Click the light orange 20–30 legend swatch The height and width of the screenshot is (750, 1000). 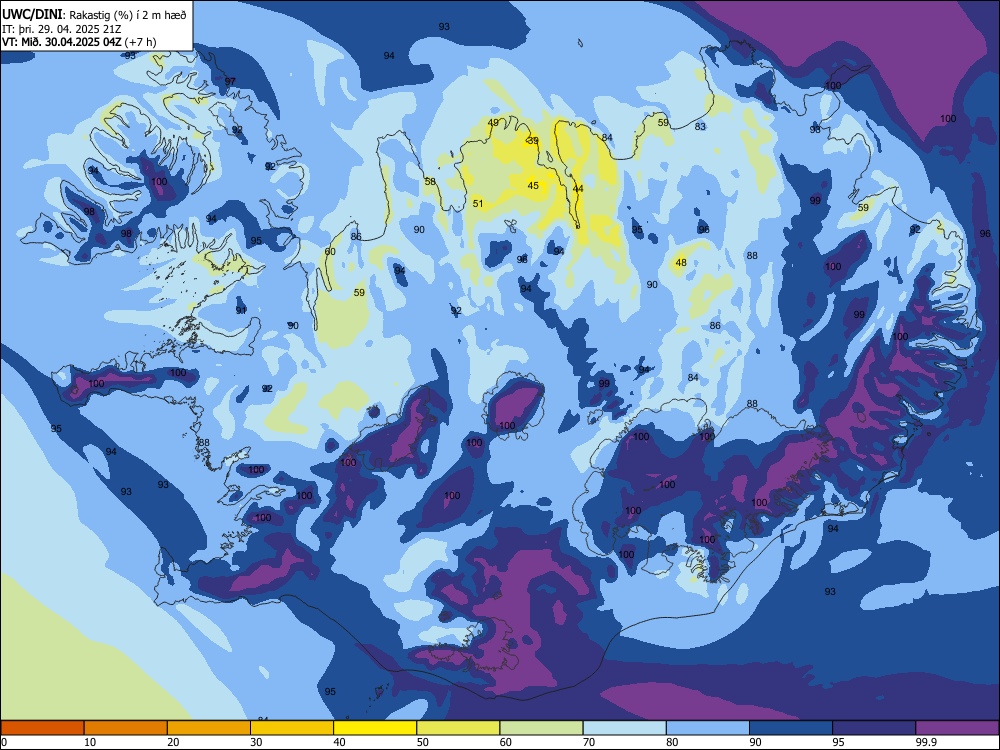[209, 728]
